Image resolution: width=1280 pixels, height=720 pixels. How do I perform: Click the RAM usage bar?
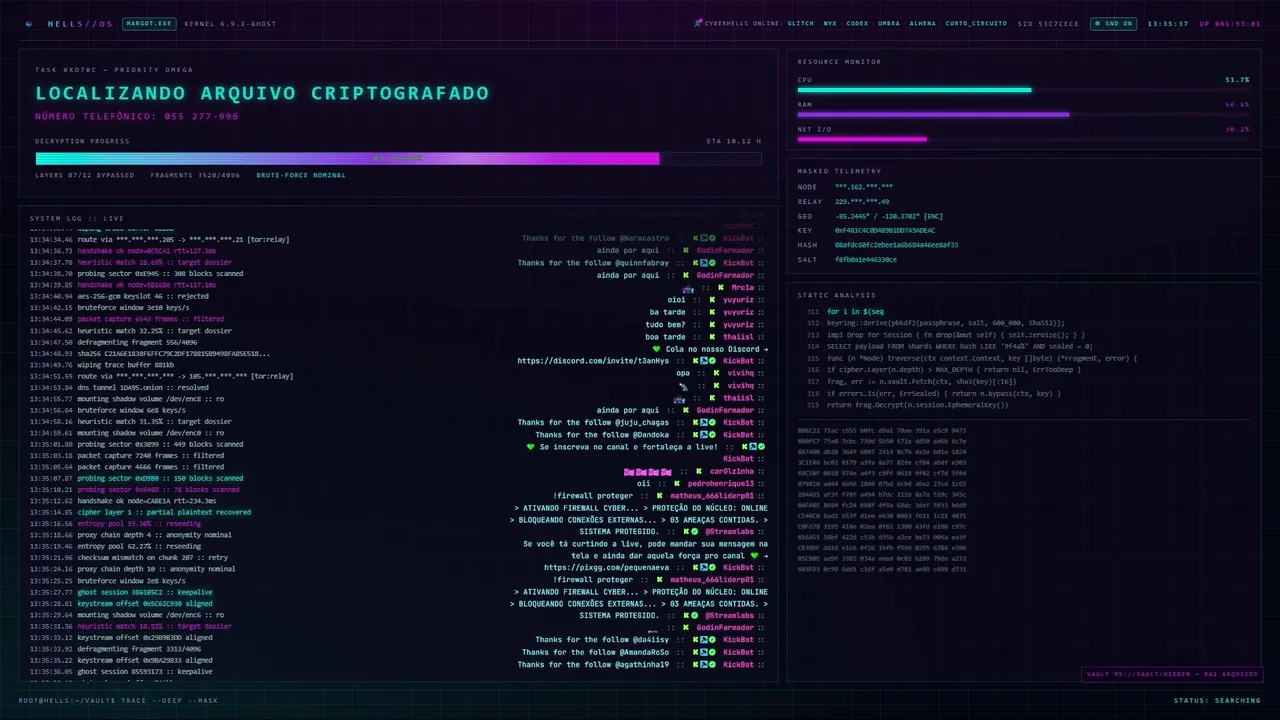click(x=1023, y=114)
